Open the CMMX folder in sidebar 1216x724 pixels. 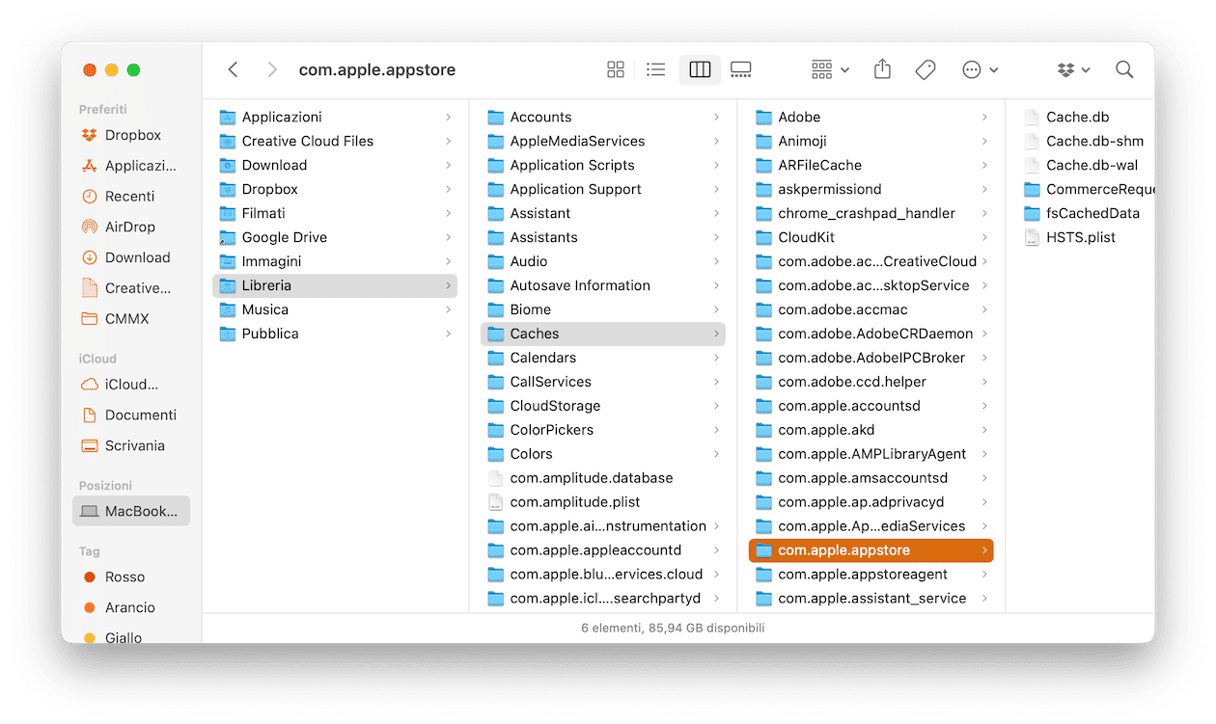[131, 318]
